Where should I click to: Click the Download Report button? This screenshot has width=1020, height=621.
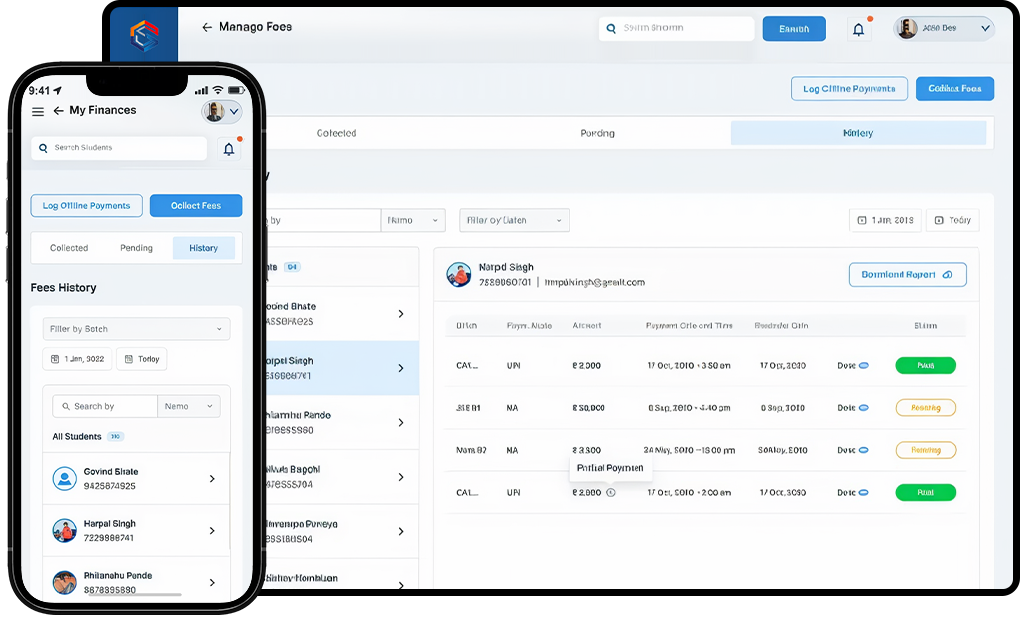(907, 275)
